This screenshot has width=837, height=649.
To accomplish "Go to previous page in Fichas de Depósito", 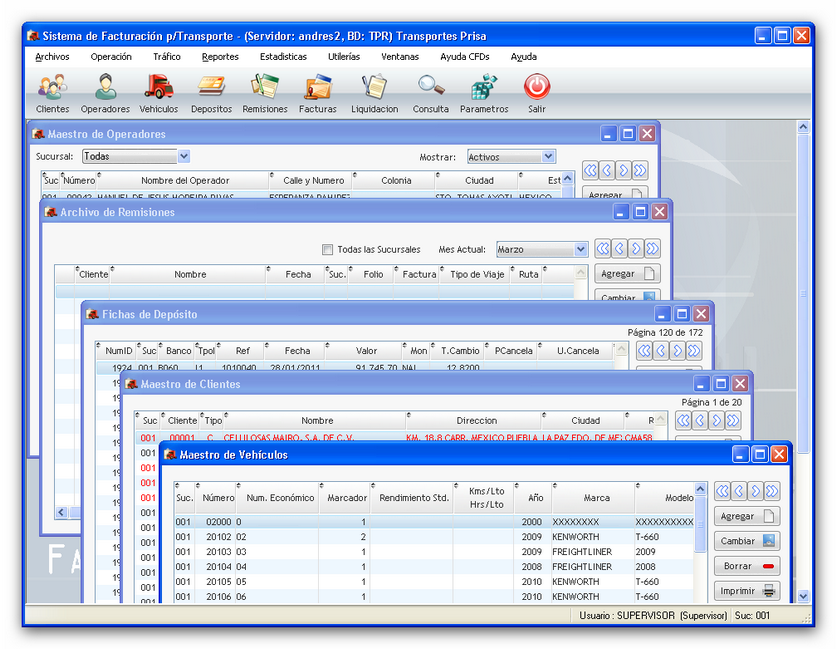I will click(x=661, y=351).
